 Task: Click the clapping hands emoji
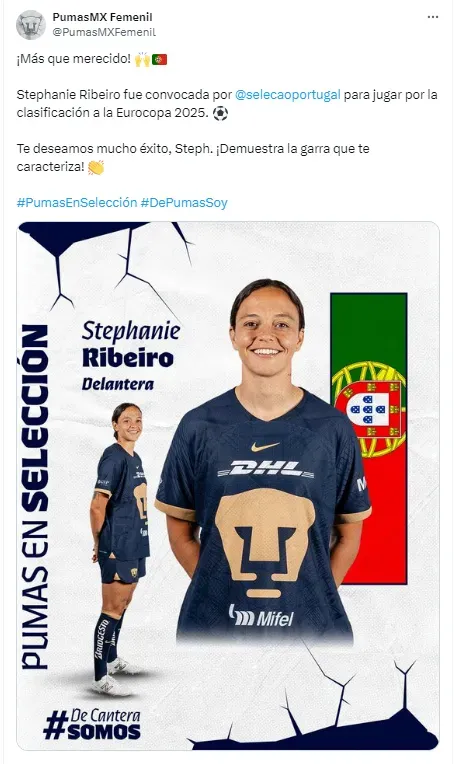[x=96, y=167]
